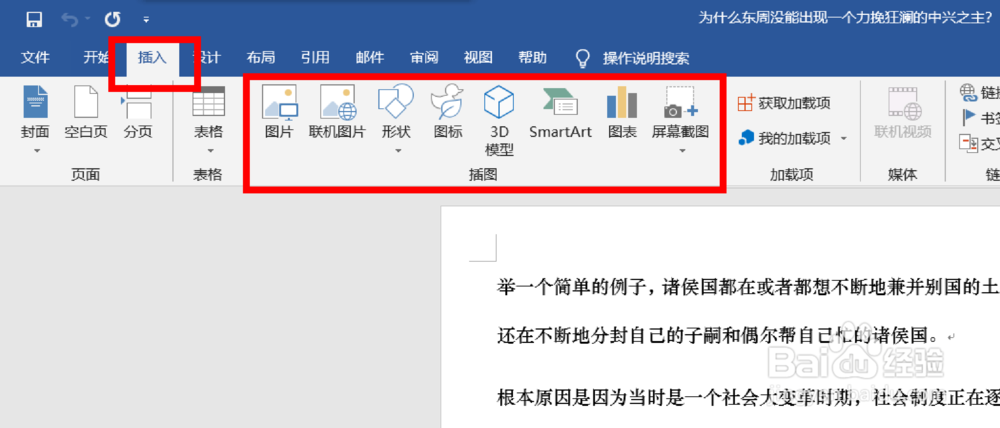Open the Customize Quick Access Toolbar dropdown

tap(146, 20)
